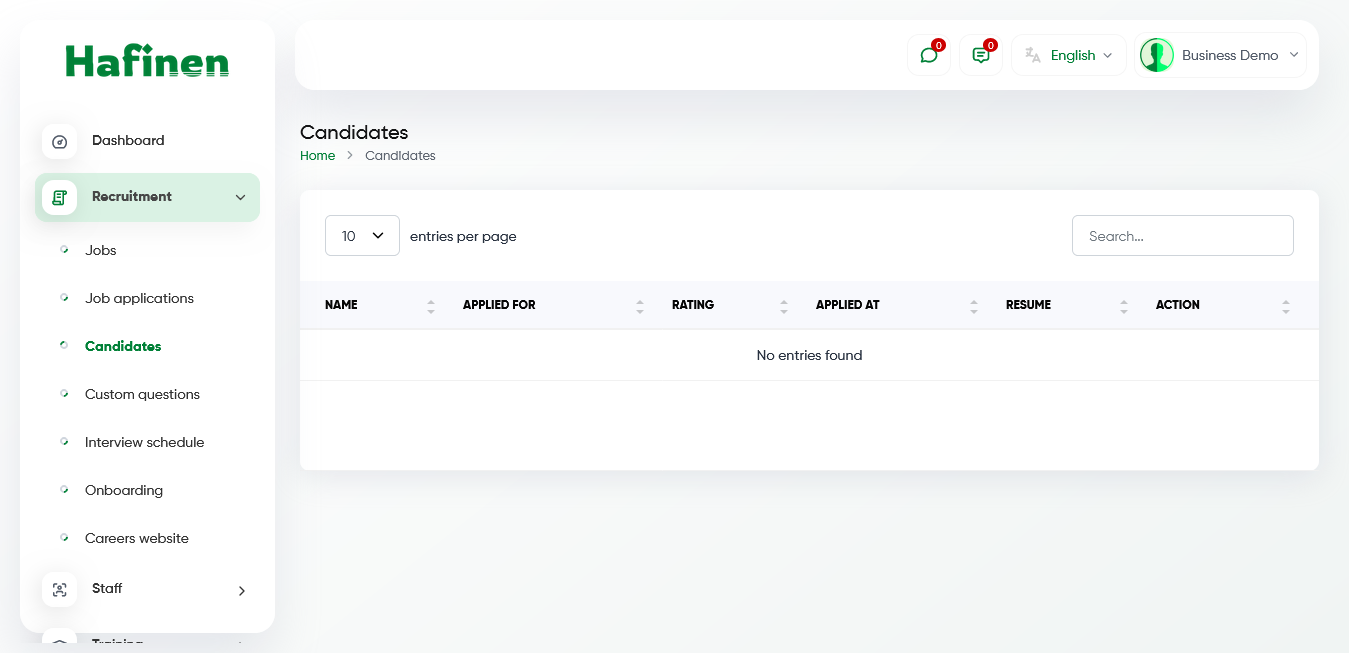1349x653 pixels.
Task: Click the Recruitment clipboard icon
Action: click(x=60, y=197)
